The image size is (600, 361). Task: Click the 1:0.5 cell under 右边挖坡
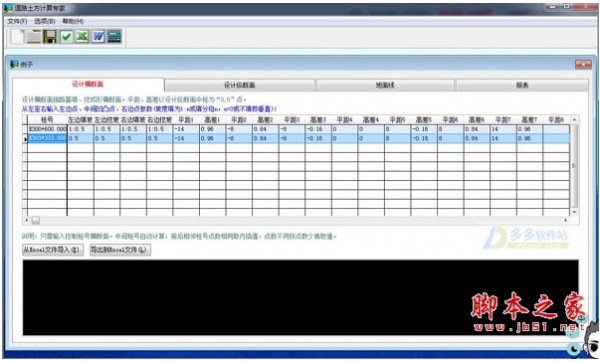(x=160, y=129)
